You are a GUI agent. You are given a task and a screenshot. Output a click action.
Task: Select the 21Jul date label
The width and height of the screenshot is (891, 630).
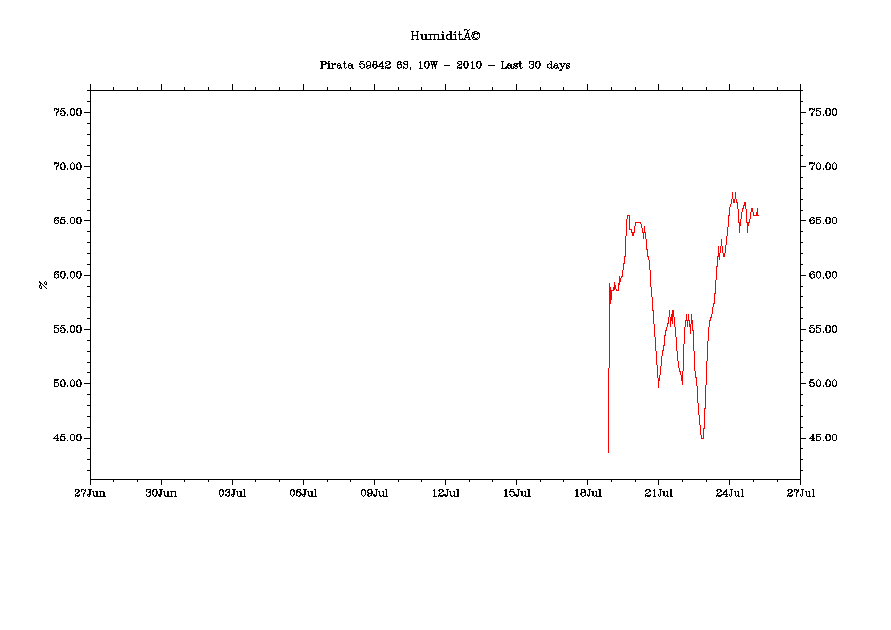click(658, 493)
